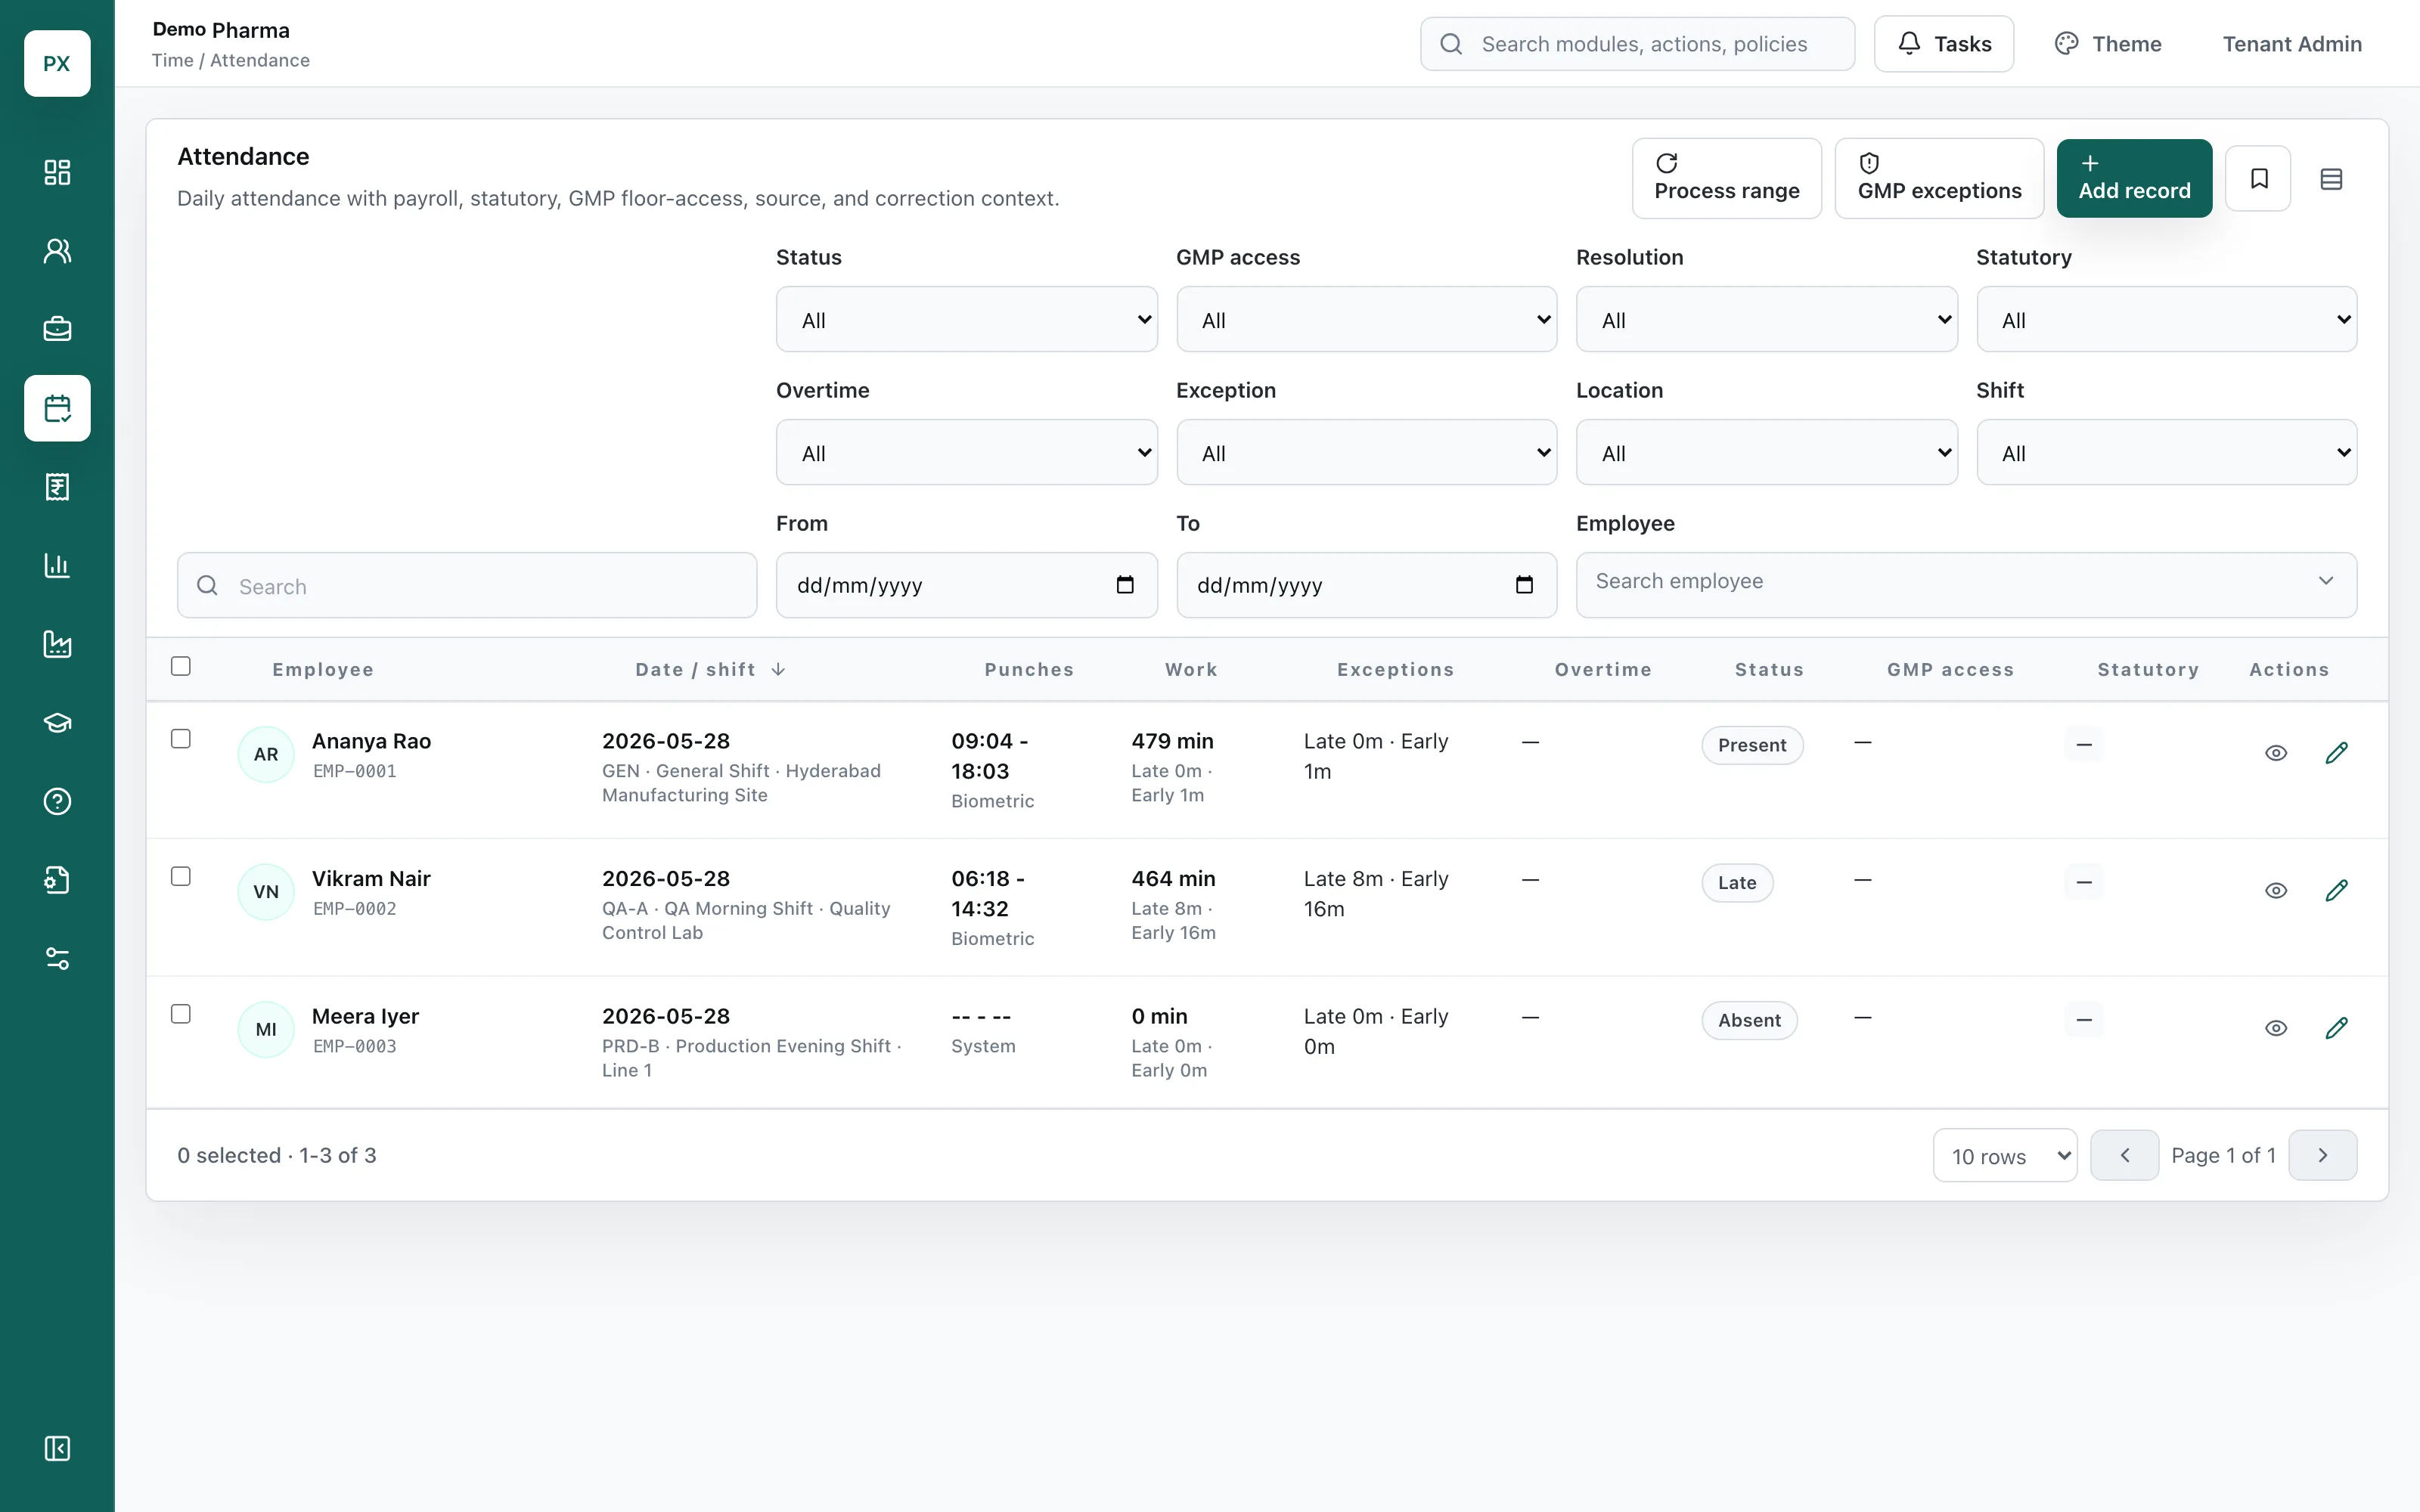Open the bar chart reports icon in sidebar
Image resolution: width=2420 pixels, height=1512 pixels.
coord(57,565)
